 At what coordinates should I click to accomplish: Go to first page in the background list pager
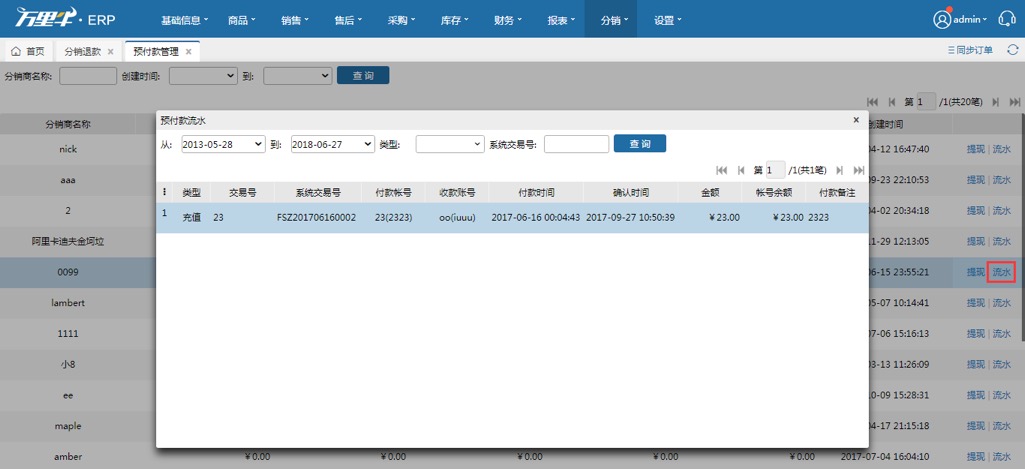tap(872, 102)
